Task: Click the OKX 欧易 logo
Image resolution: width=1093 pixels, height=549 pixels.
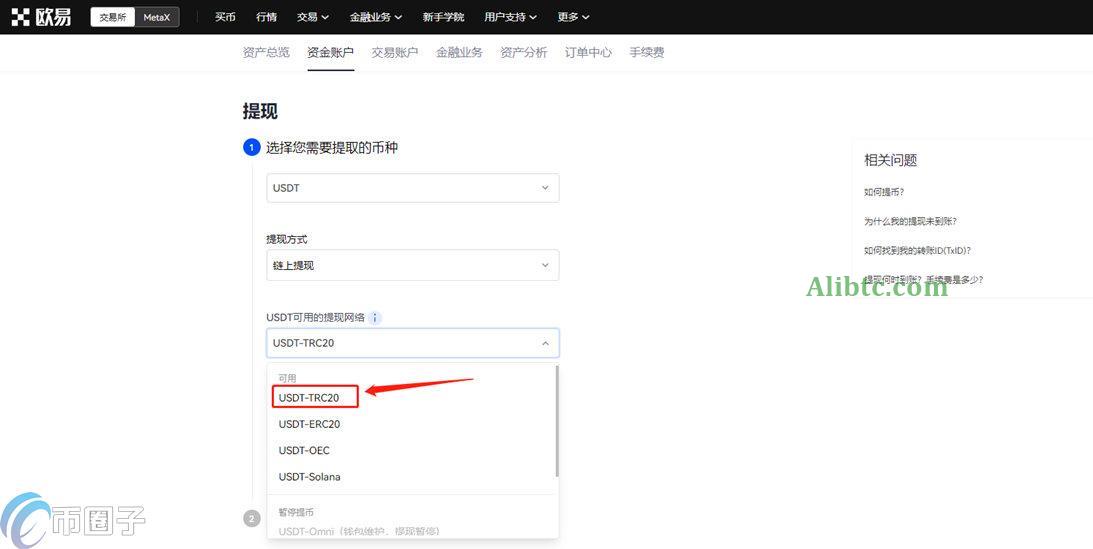Action: tap(40, 17)
